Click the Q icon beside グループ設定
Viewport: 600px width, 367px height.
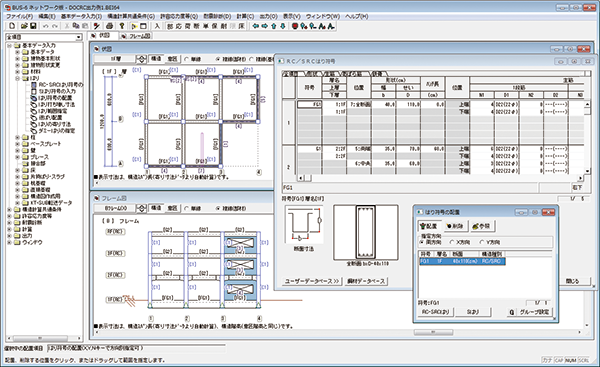(x=512, y=312)
